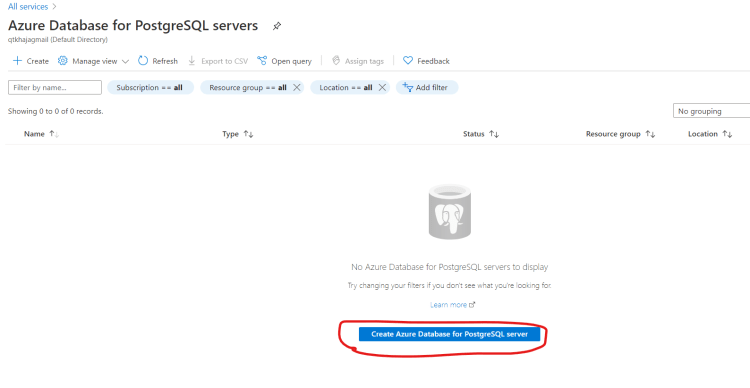This screenshot has width=750, height=388.
Task: Click Export to CSV
Action: (x=218, y=61)
